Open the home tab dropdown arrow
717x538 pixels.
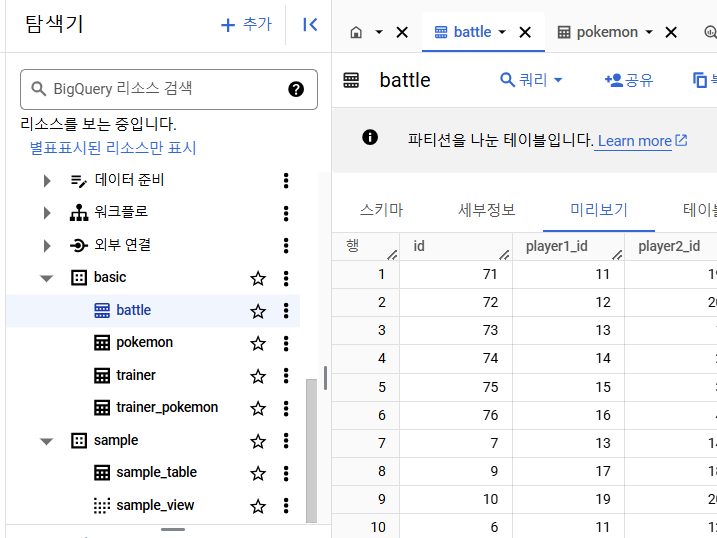point(379,32)
